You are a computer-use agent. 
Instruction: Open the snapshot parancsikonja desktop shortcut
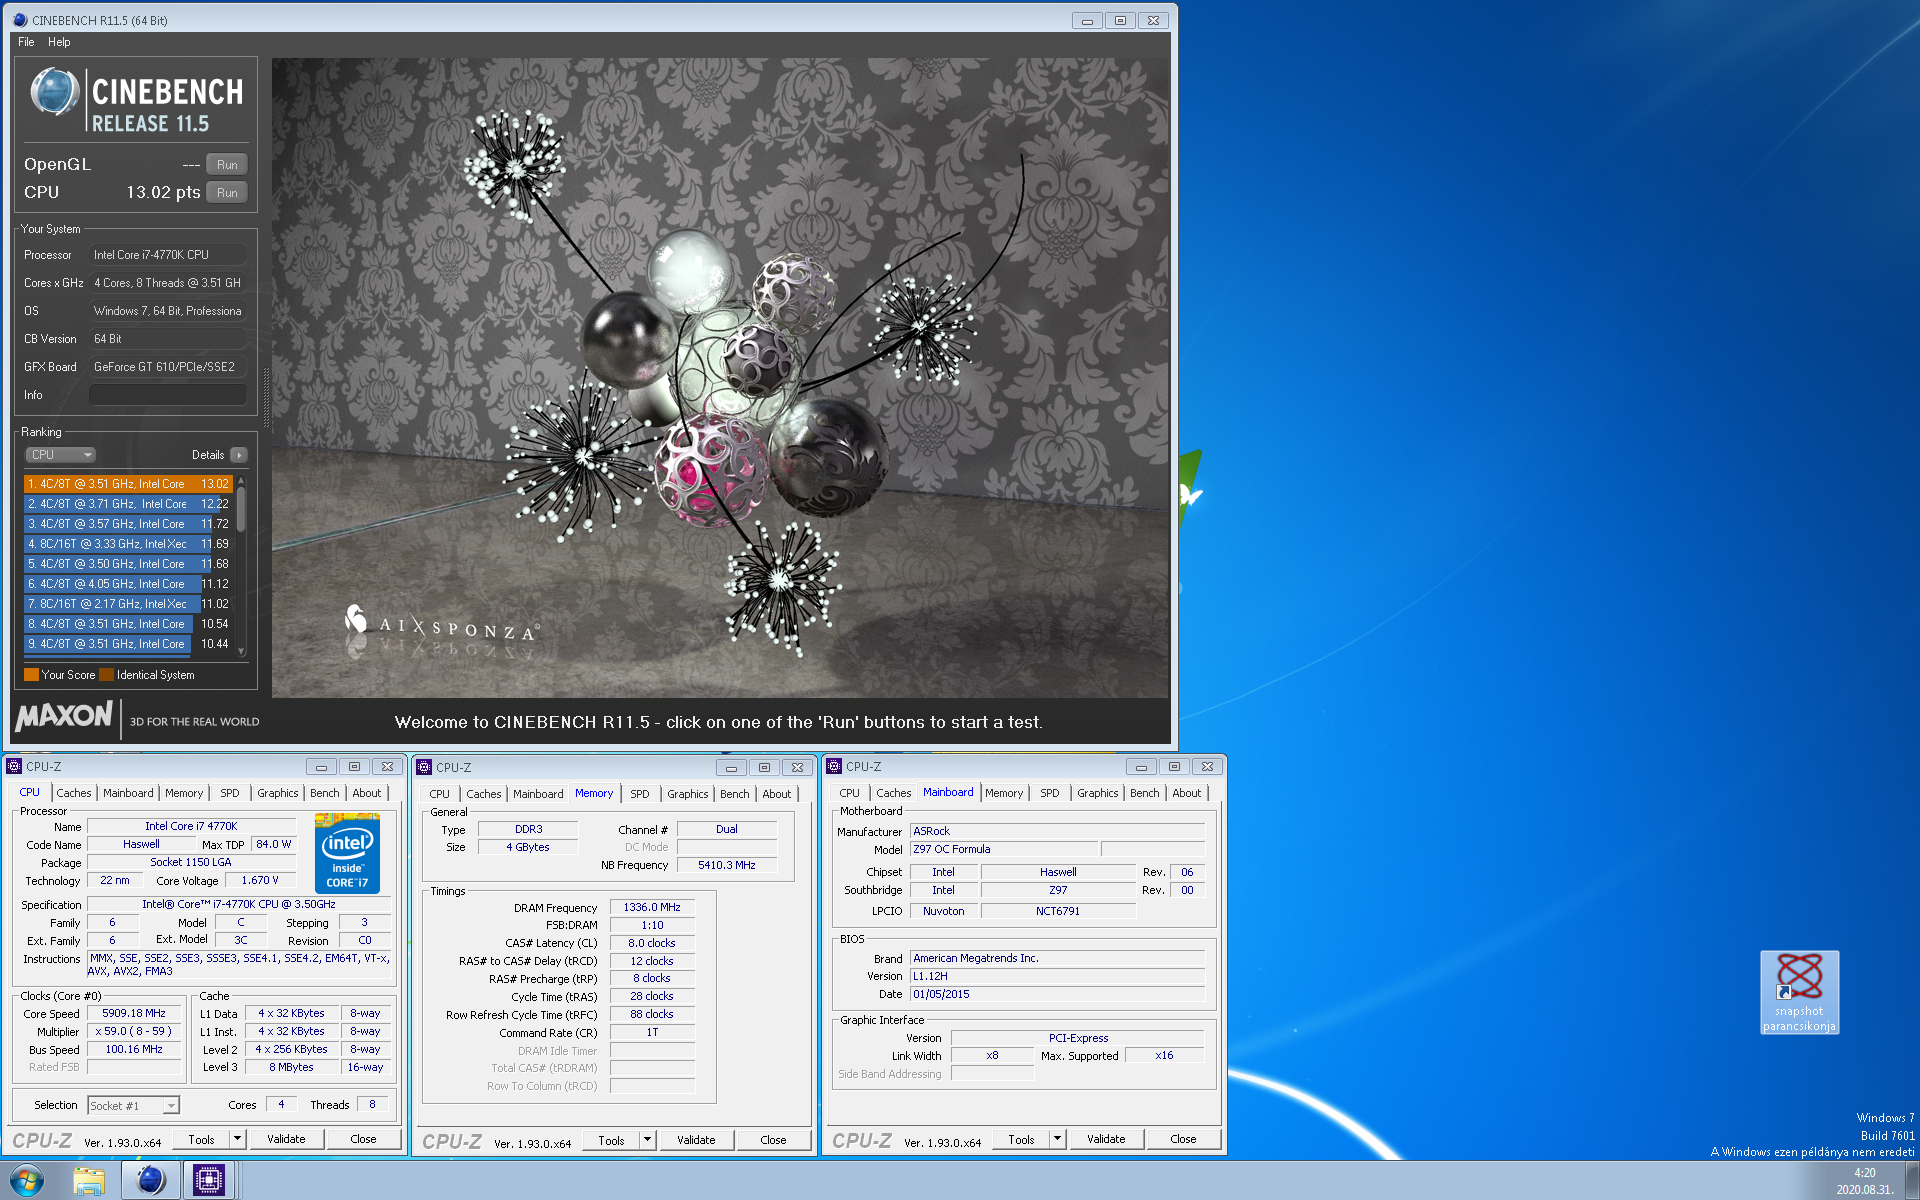(x=1799, y=992)
